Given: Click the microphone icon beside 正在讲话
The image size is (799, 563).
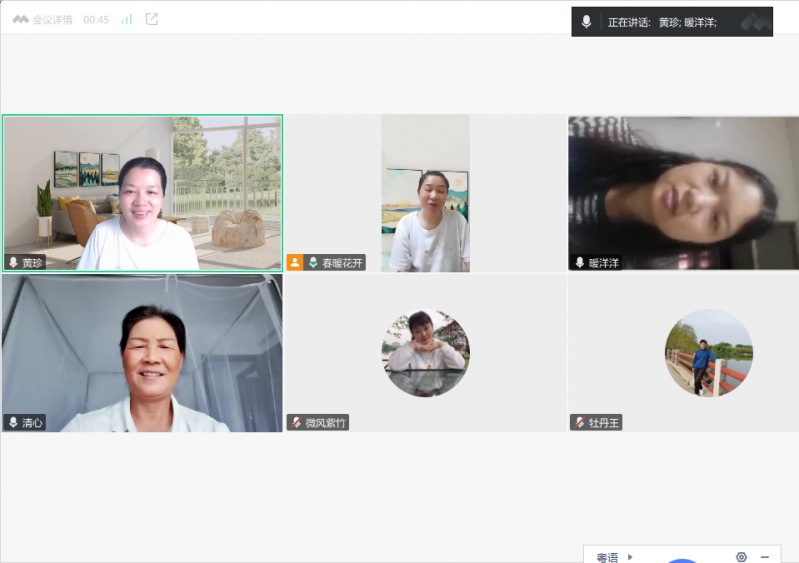Looking at the screenshot, I should point(587,22).
